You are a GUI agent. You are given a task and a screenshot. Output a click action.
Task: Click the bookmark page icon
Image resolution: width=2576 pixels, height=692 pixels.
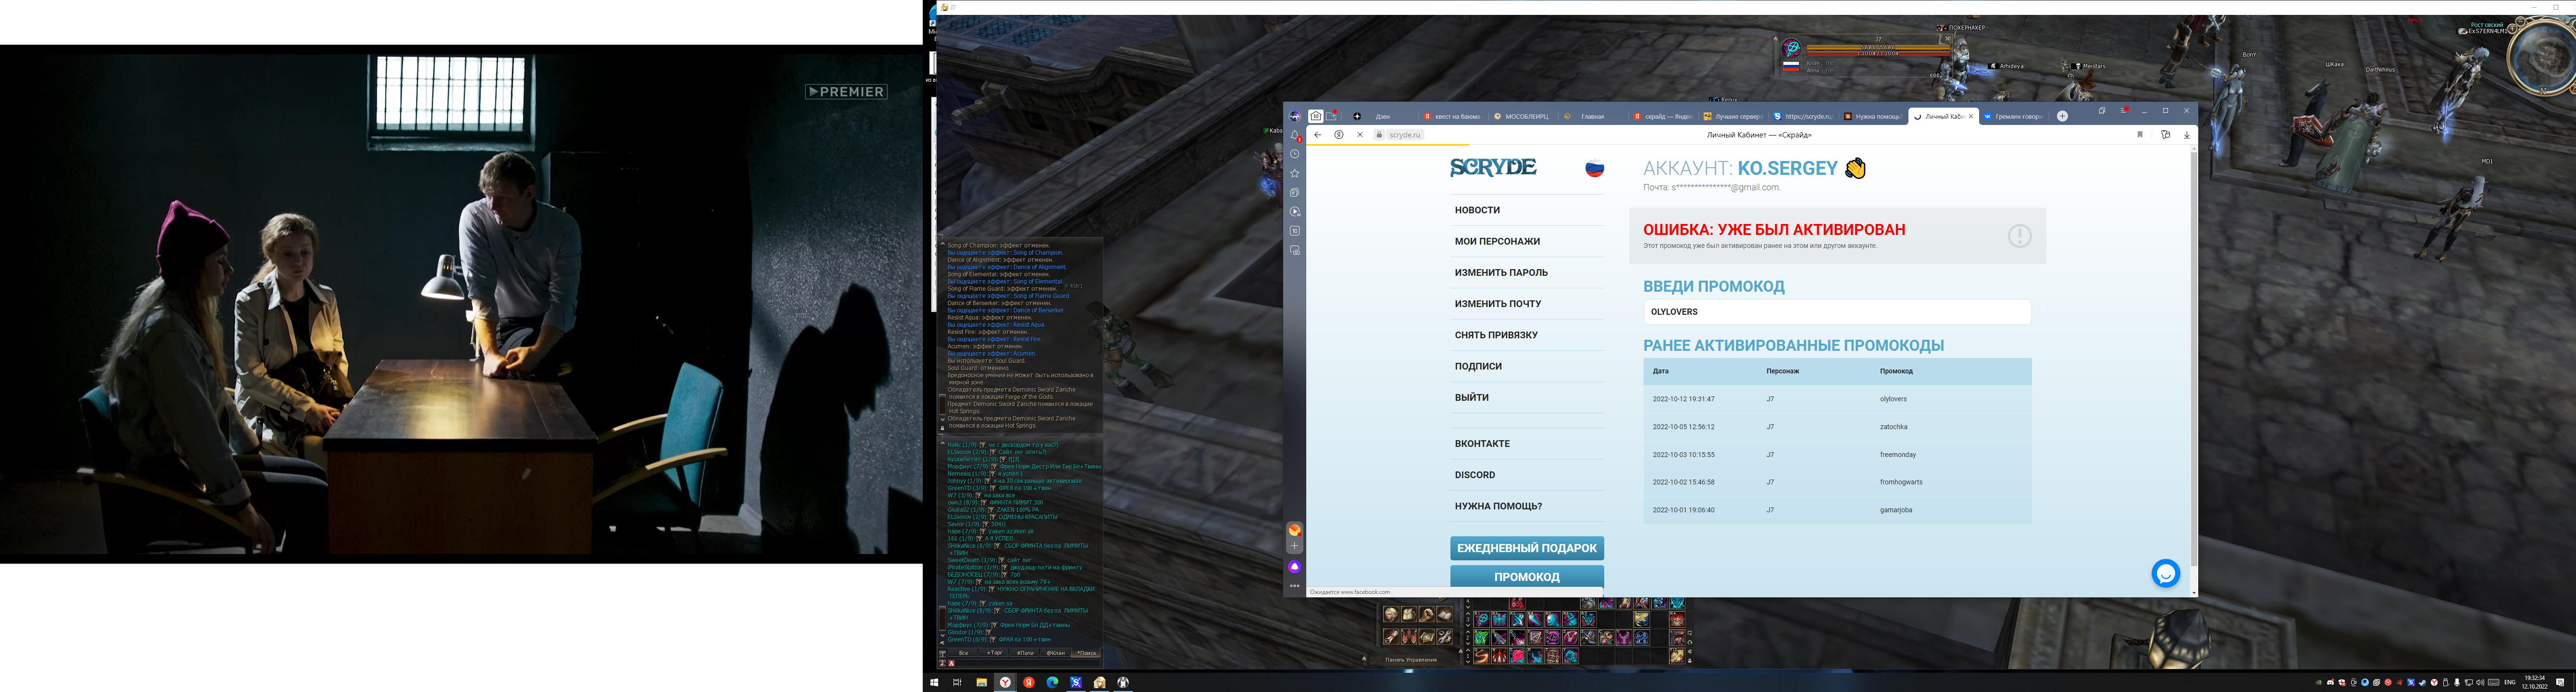pyautogui.click(x=2140, y=135)
